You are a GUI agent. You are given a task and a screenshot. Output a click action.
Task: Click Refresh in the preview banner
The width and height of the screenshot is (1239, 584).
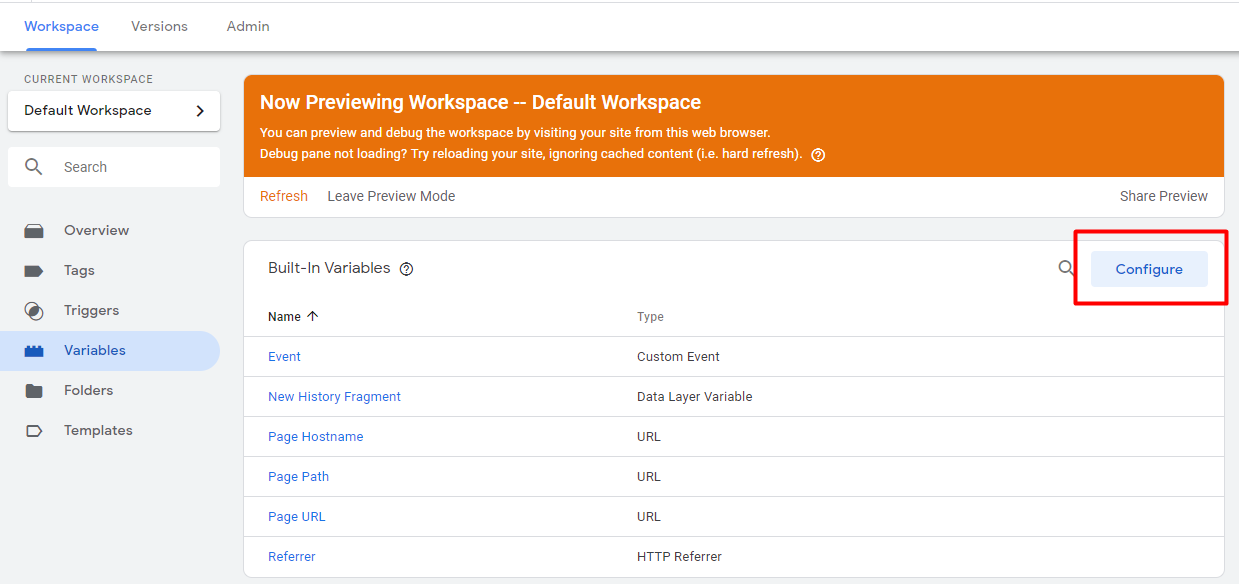[x=284, y=196]
